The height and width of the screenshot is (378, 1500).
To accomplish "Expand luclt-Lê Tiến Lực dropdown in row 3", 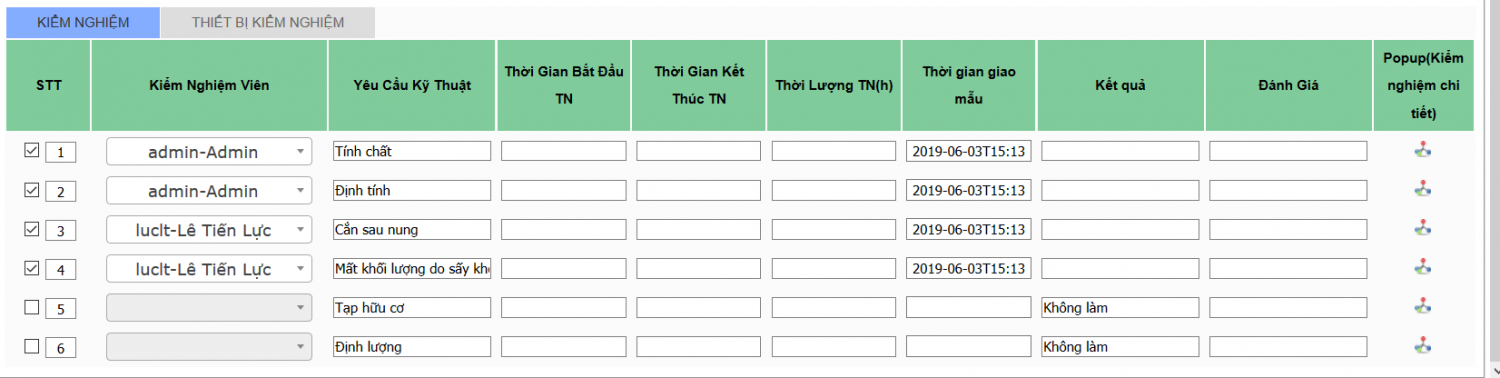I will tap(210, 230).
